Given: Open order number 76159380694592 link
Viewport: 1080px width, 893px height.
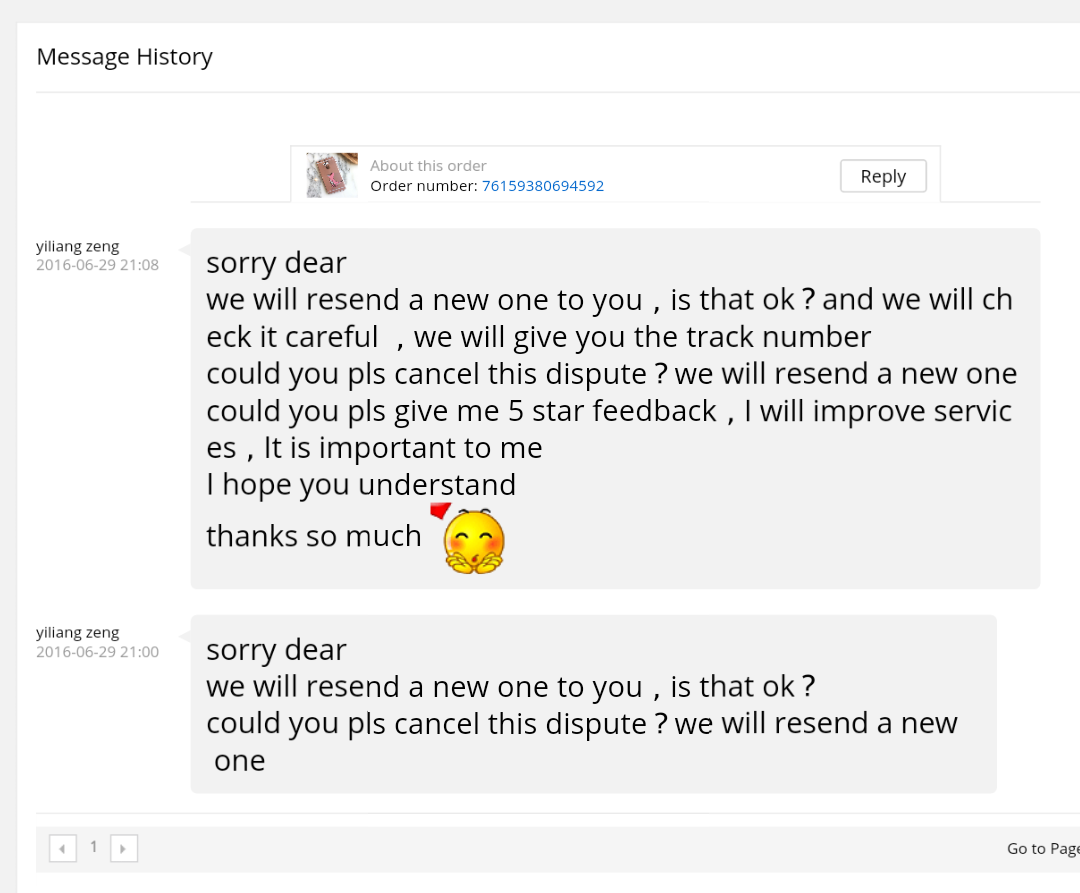Looking at the screenshot, I should (x=543, y=186).
